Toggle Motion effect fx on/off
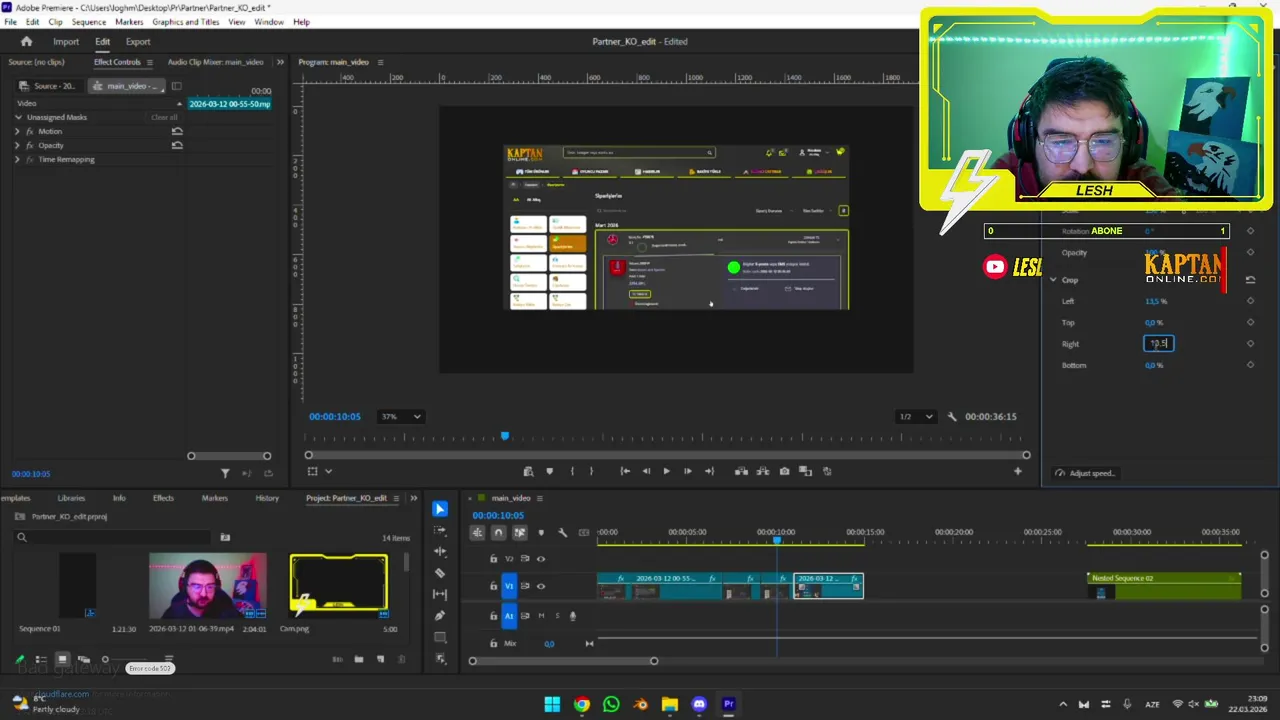 pos(30,131)
